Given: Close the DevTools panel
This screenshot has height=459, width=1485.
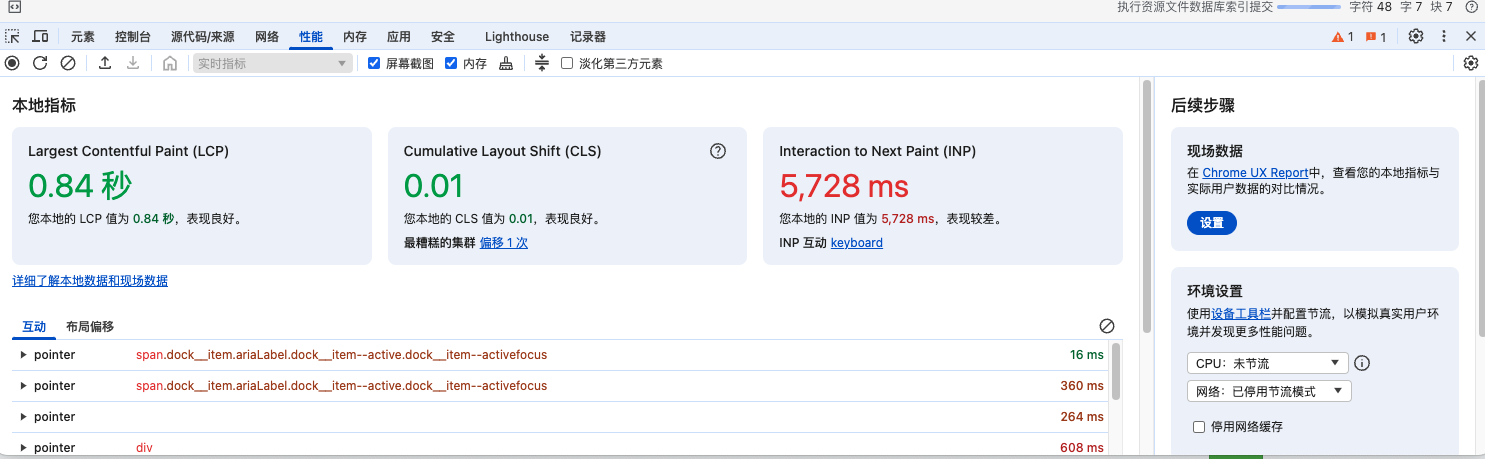Looking at the screenshot, I should 1471,37.
